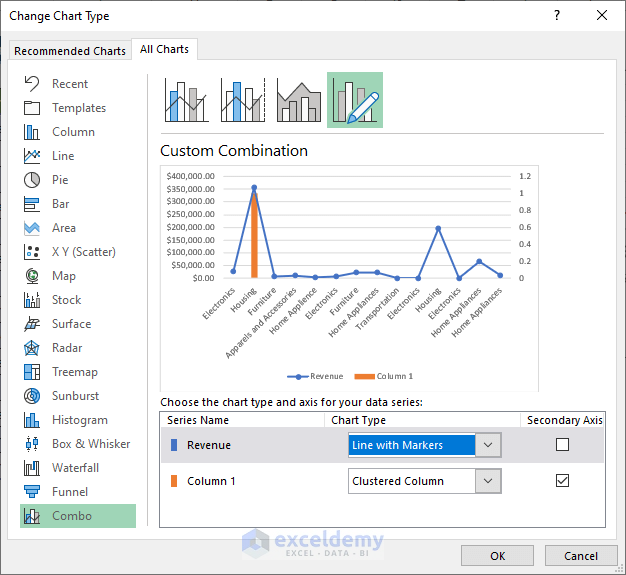Click the Secondary Axis column header
This screenshot has width=626, height=575.
pos(565,420)
